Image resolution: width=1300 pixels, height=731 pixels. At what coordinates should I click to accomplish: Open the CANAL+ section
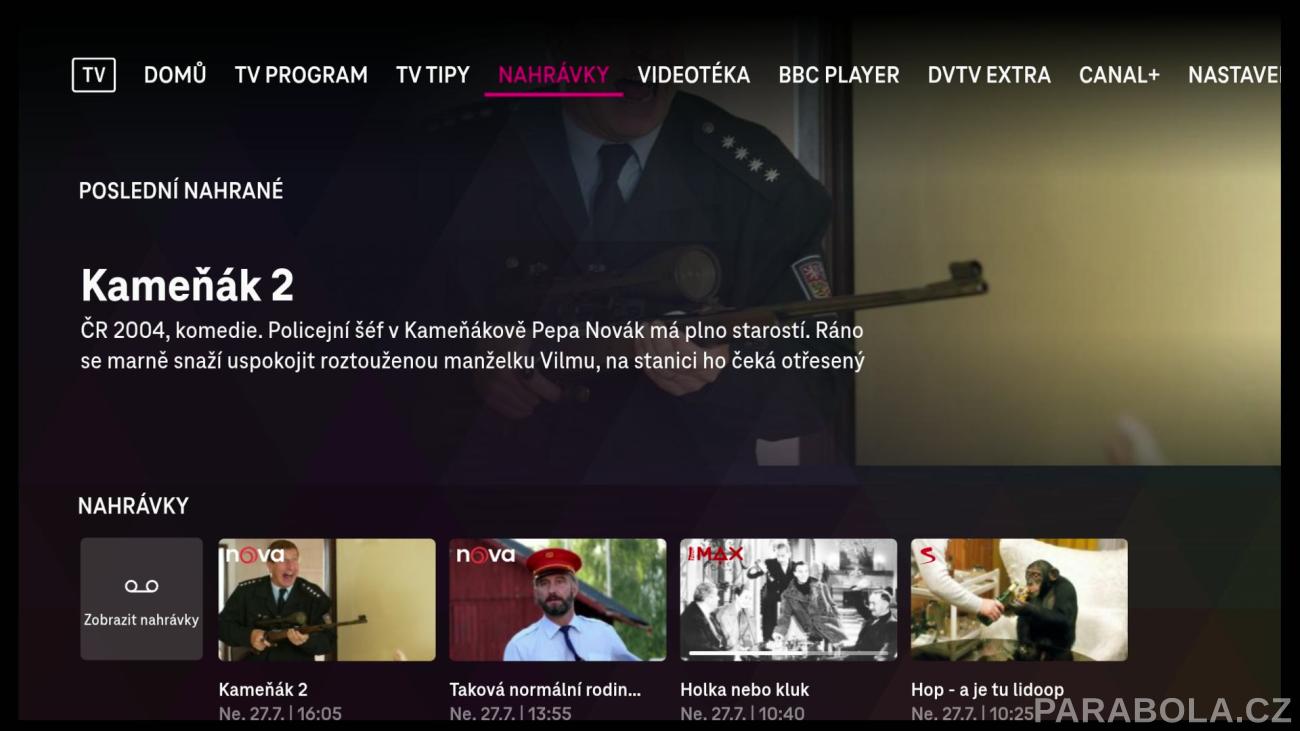(x=1119, y=75)
